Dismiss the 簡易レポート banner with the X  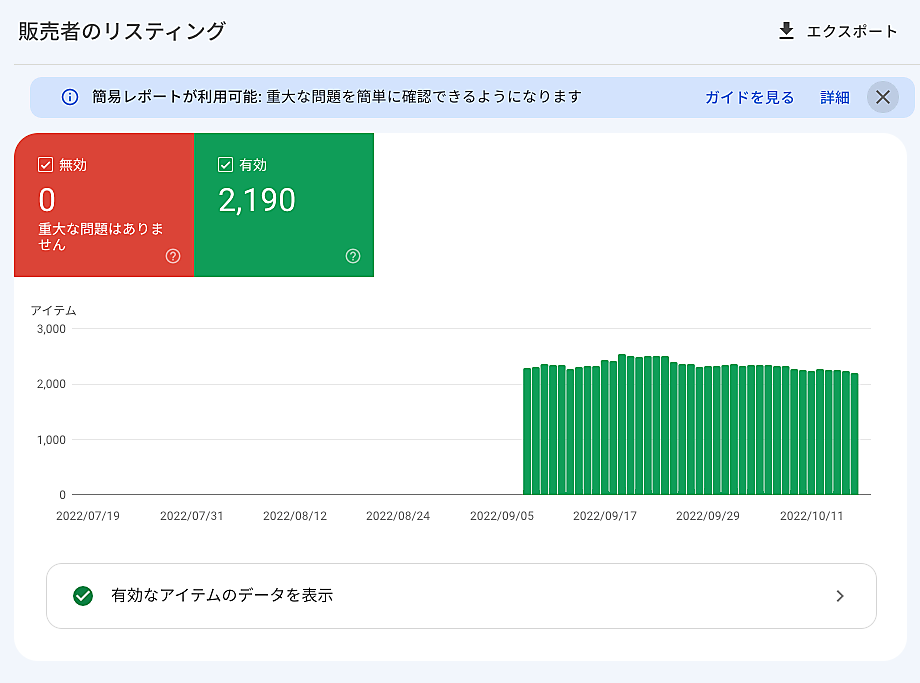coord(882,97)
